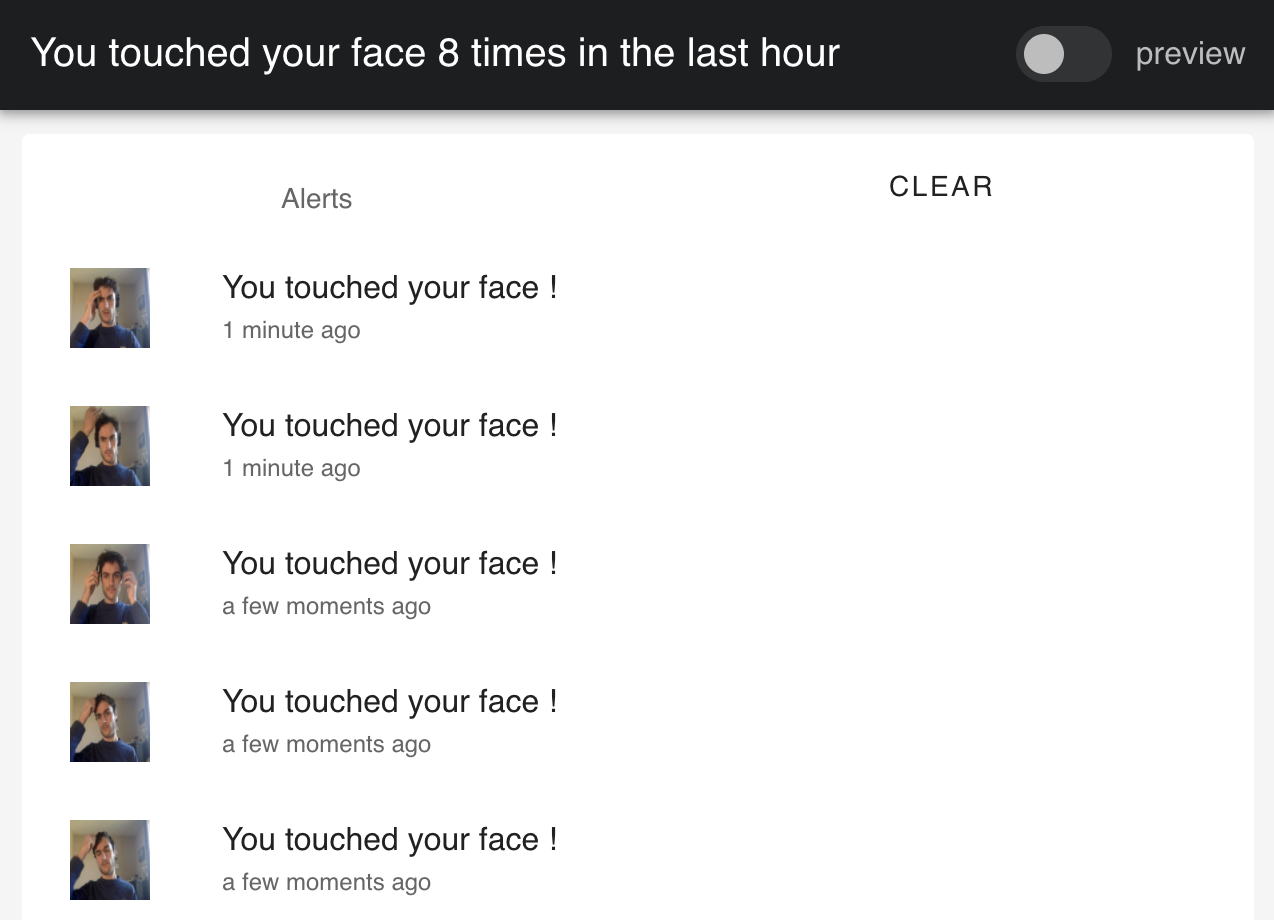Click the last 'You touched your face !' alert
The width and height of the screenshot is (1274, 920).
[390, 839]
